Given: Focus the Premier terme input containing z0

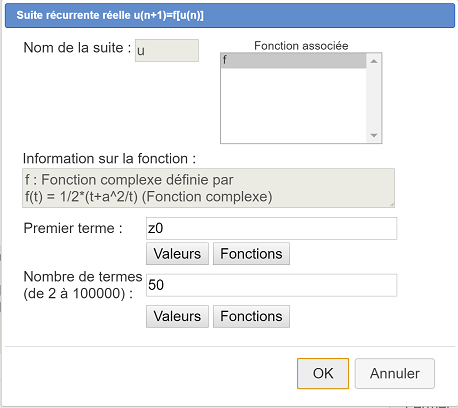Looking at the screenshot, I should point(271,228).
